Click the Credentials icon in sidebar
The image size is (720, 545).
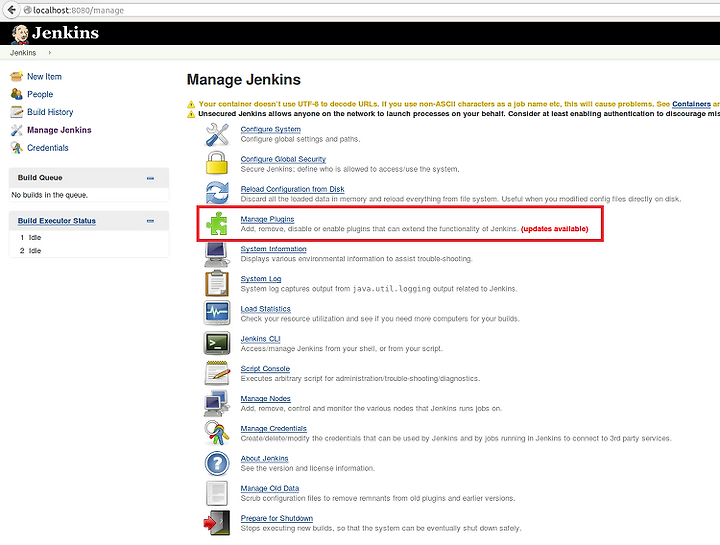tap(17, 148)
